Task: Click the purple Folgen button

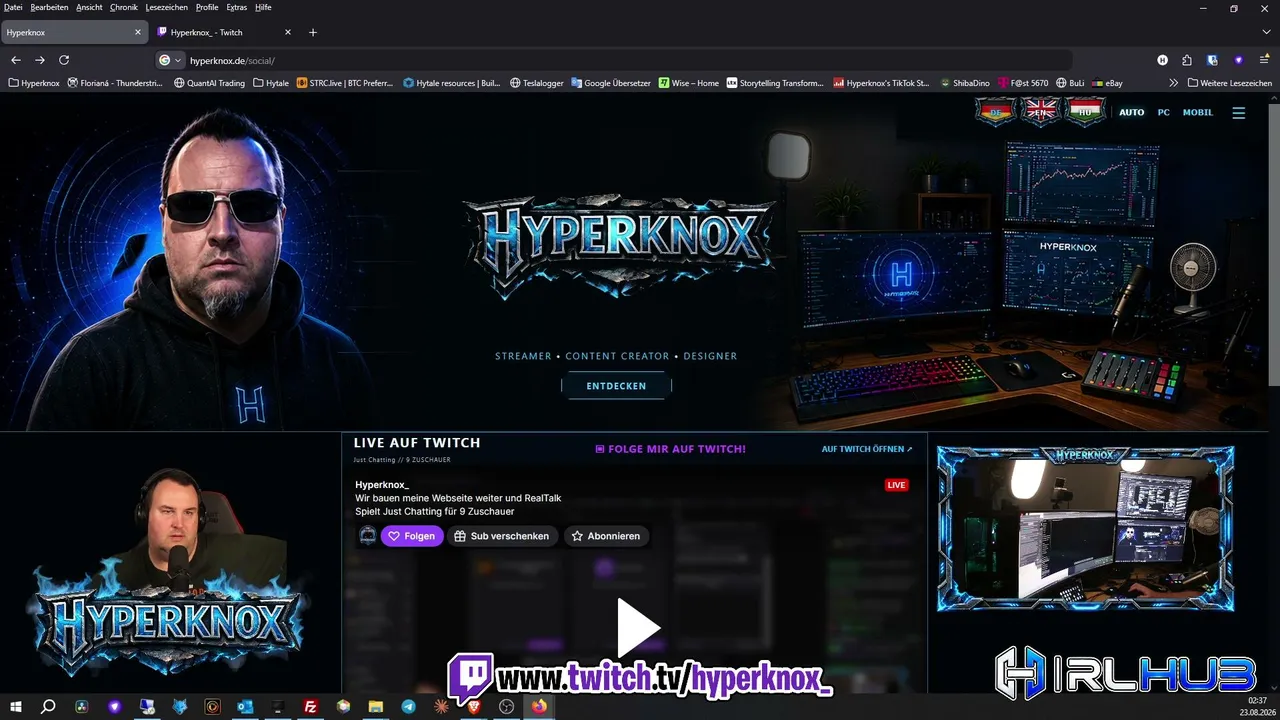Action: click(412, 536)
